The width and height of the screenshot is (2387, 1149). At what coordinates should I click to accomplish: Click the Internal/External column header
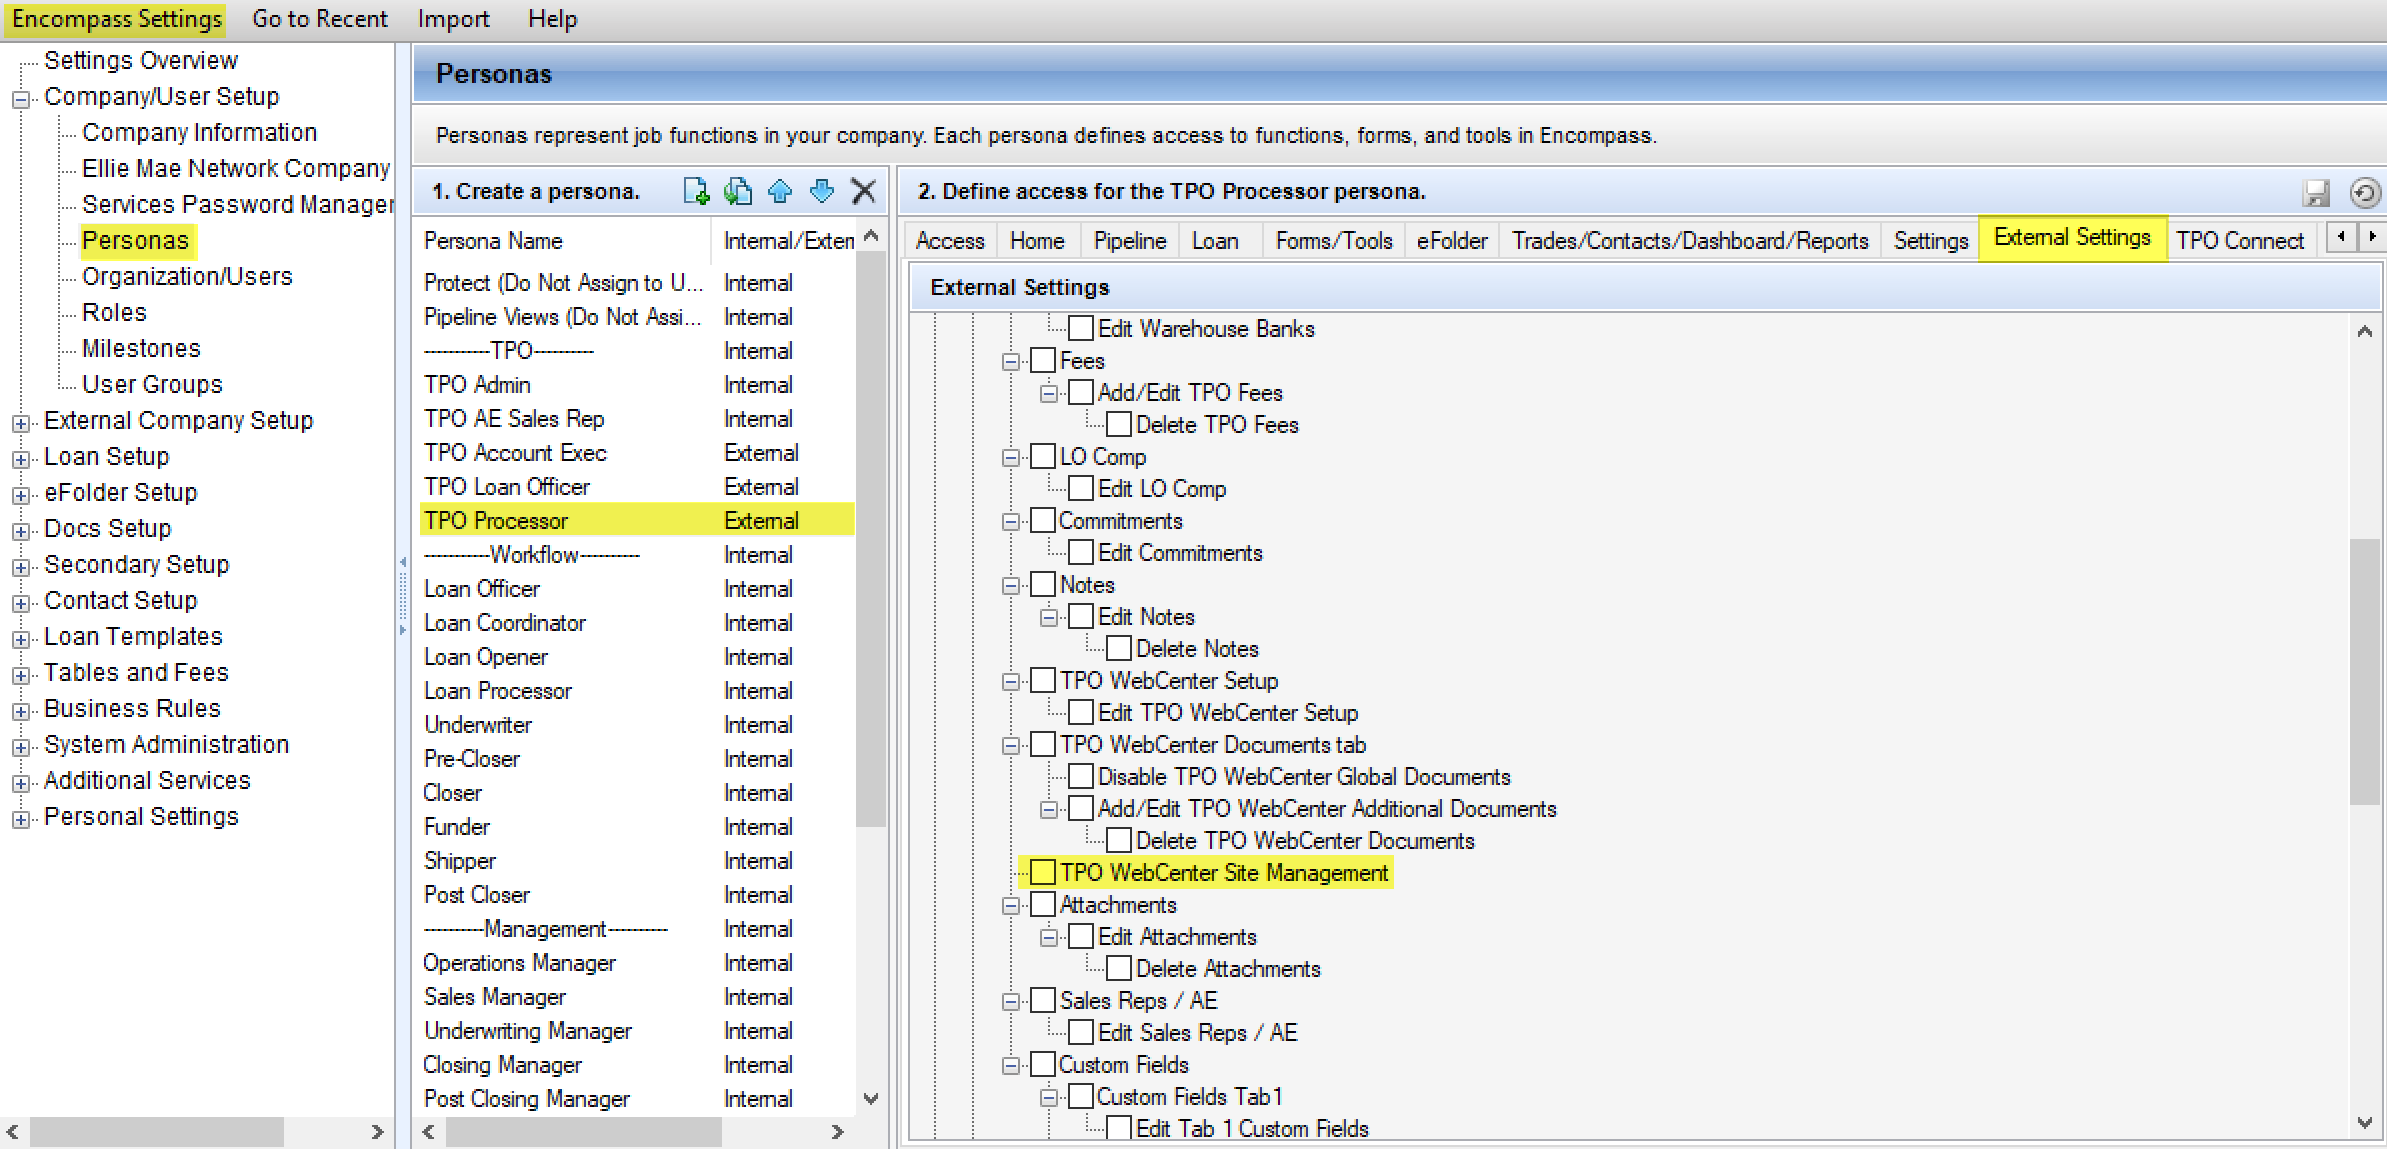coord(787,241)
